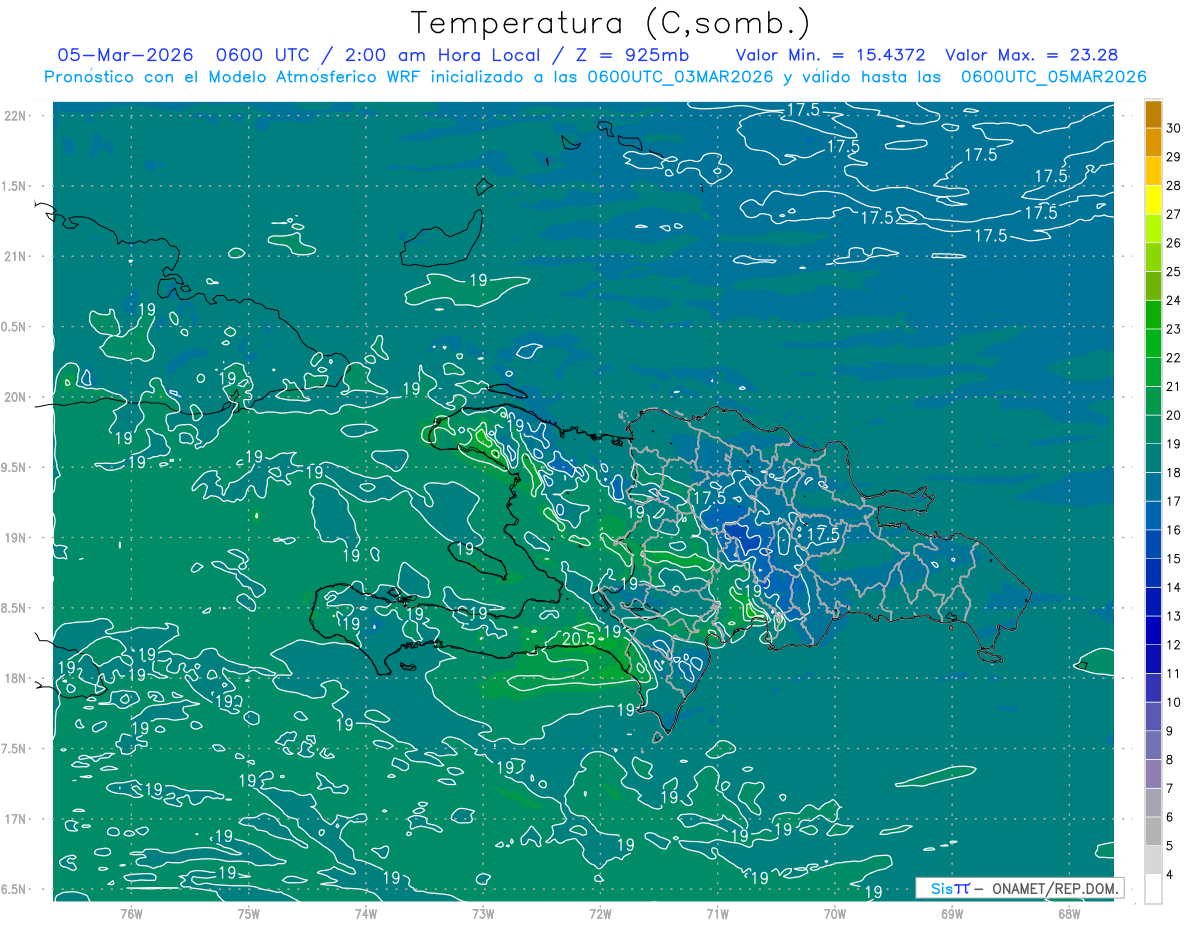Select the '18N' latitude axis label
This screenshot has height=927, width=1200.
pyautogui.click(x=17, y=678)
